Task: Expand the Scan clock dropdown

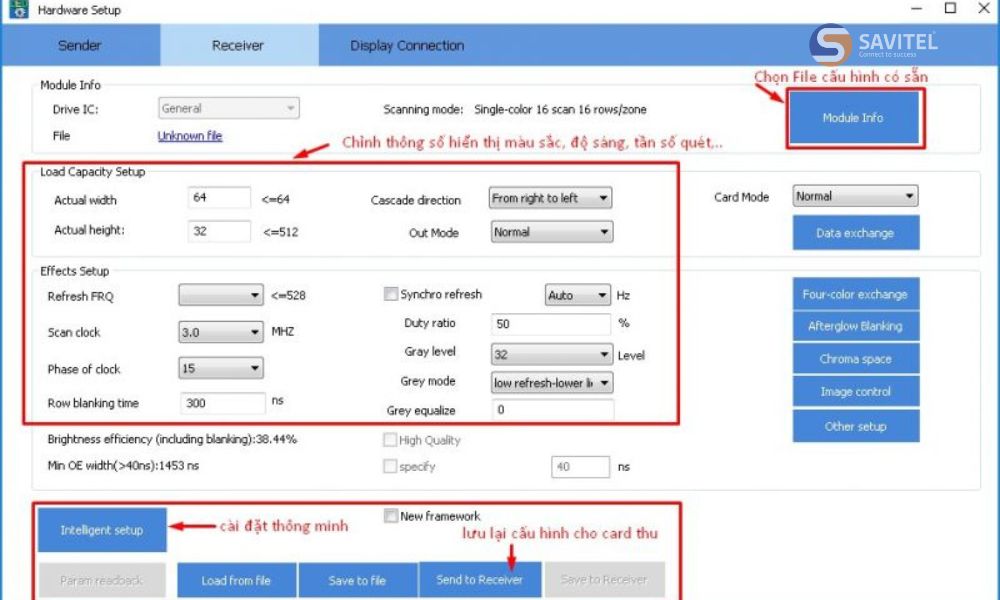Action: click(221, 333)
